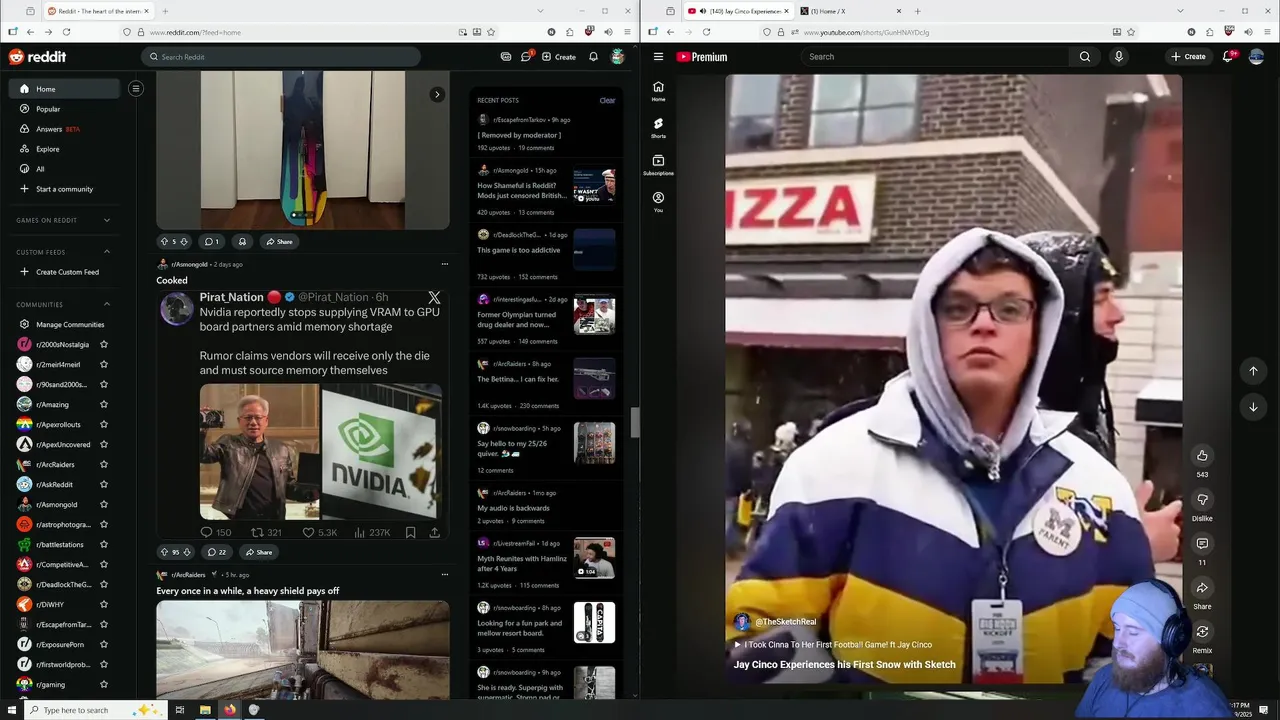Open Reddit notifications bell
The width and height of the screenshot is (1280, 720).
coord(593,57)
